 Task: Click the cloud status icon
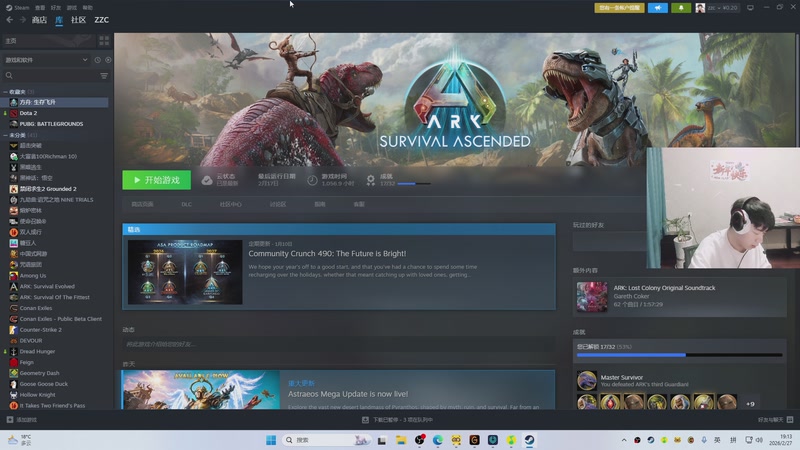click(207, 180)
